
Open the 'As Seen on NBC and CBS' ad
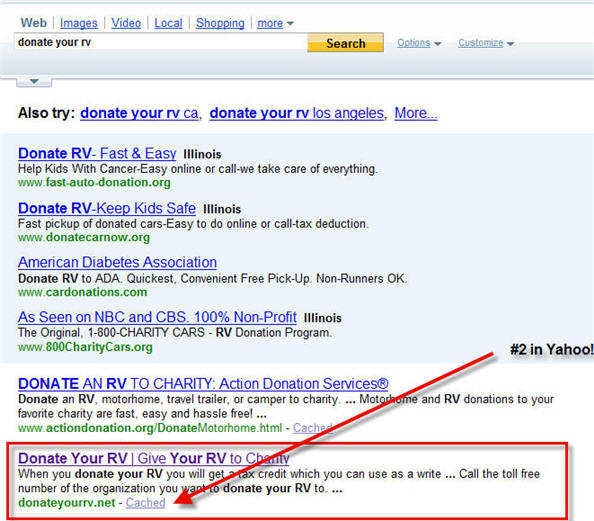pyautogui.click(x=157, y=317)
